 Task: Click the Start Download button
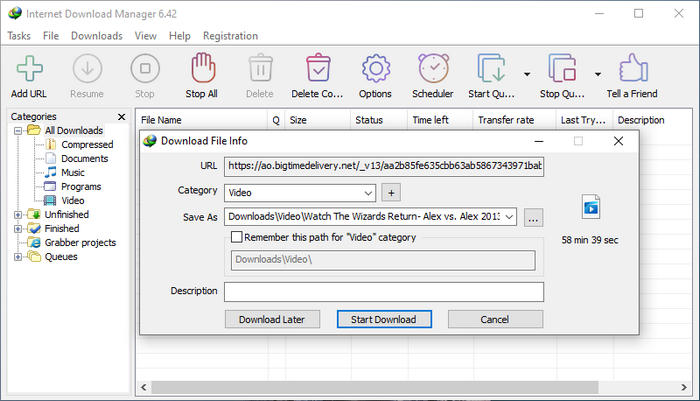(x=384, y=319)
